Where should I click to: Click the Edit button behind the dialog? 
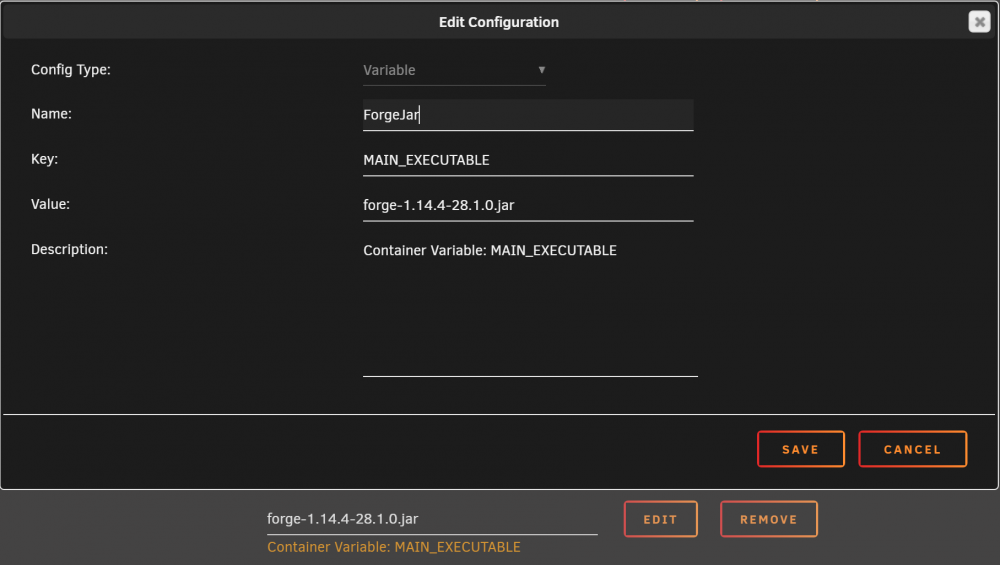click(661, 519)
